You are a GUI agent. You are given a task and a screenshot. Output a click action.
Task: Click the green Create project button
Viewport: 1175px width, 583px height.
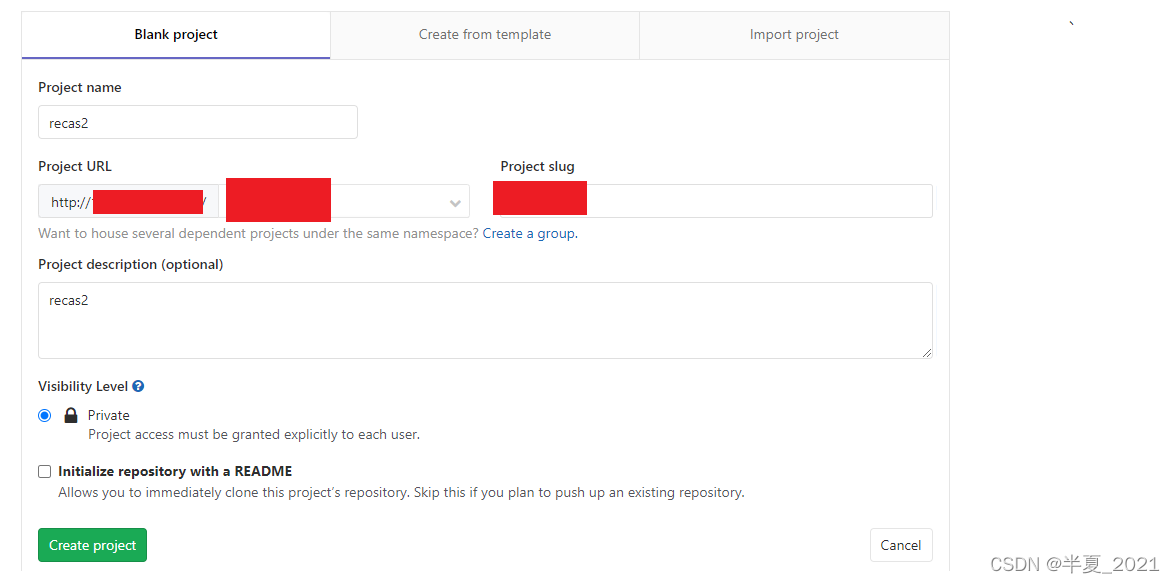coord(92,545)
